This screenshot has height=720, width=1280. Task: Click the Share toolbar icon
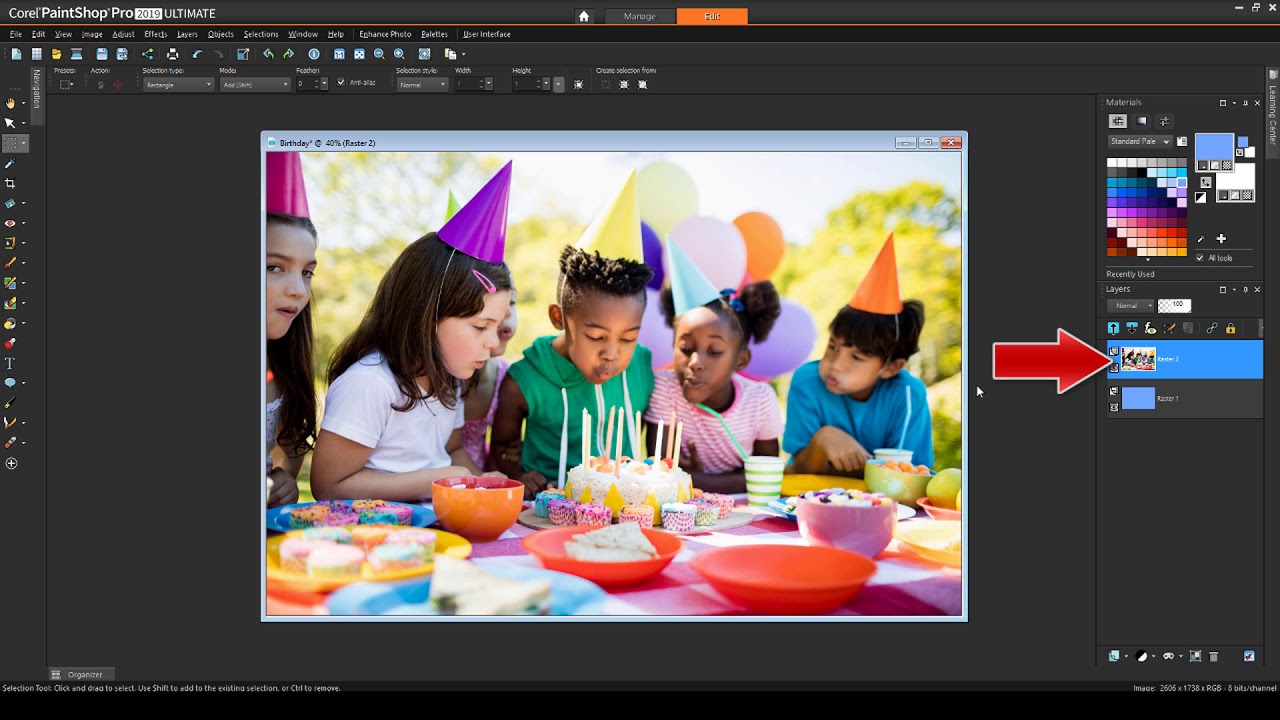(x=148, y=54)
